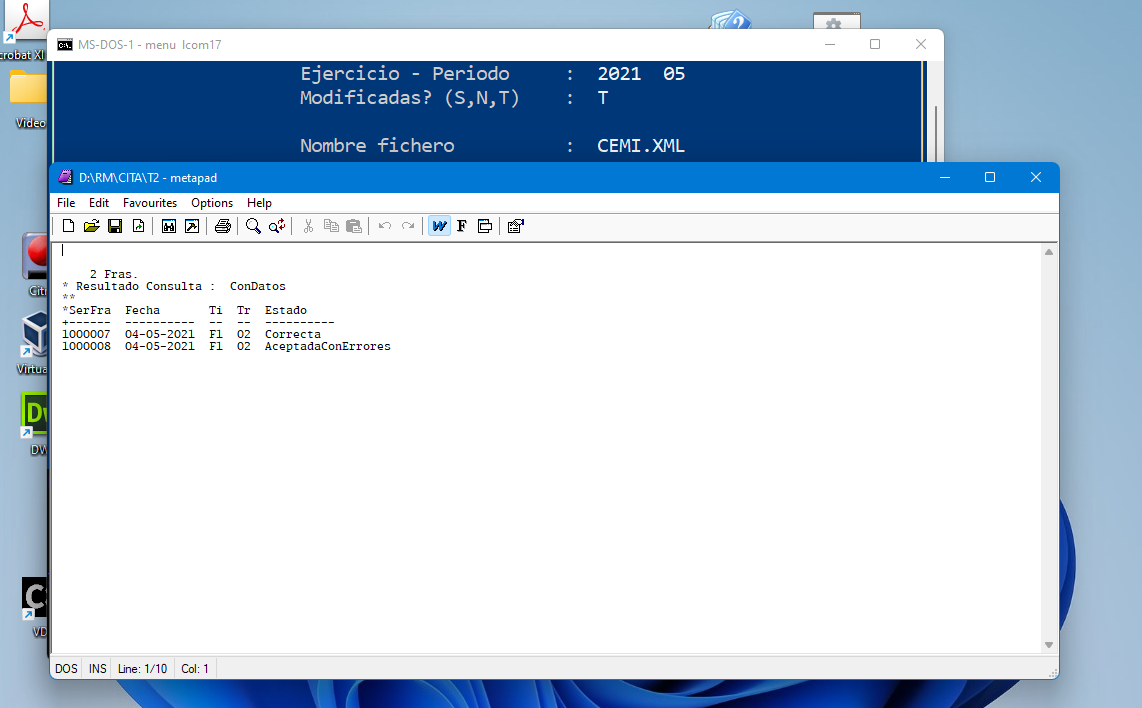The height and width of the screenshot is (708, 1142).
Task: Print the document using the printer icon
Action: pos(222,226)
